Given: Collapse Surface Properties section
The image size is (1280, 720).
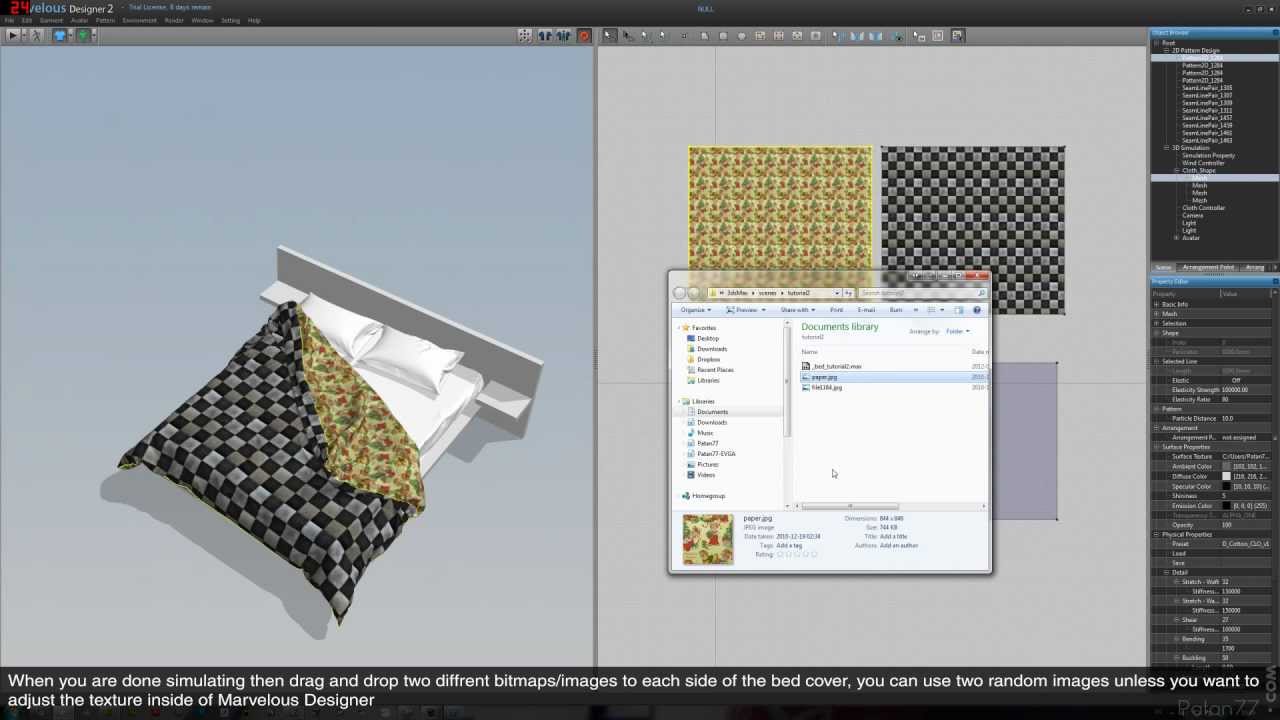Looking at the screenshot, I should [1157, 447].
